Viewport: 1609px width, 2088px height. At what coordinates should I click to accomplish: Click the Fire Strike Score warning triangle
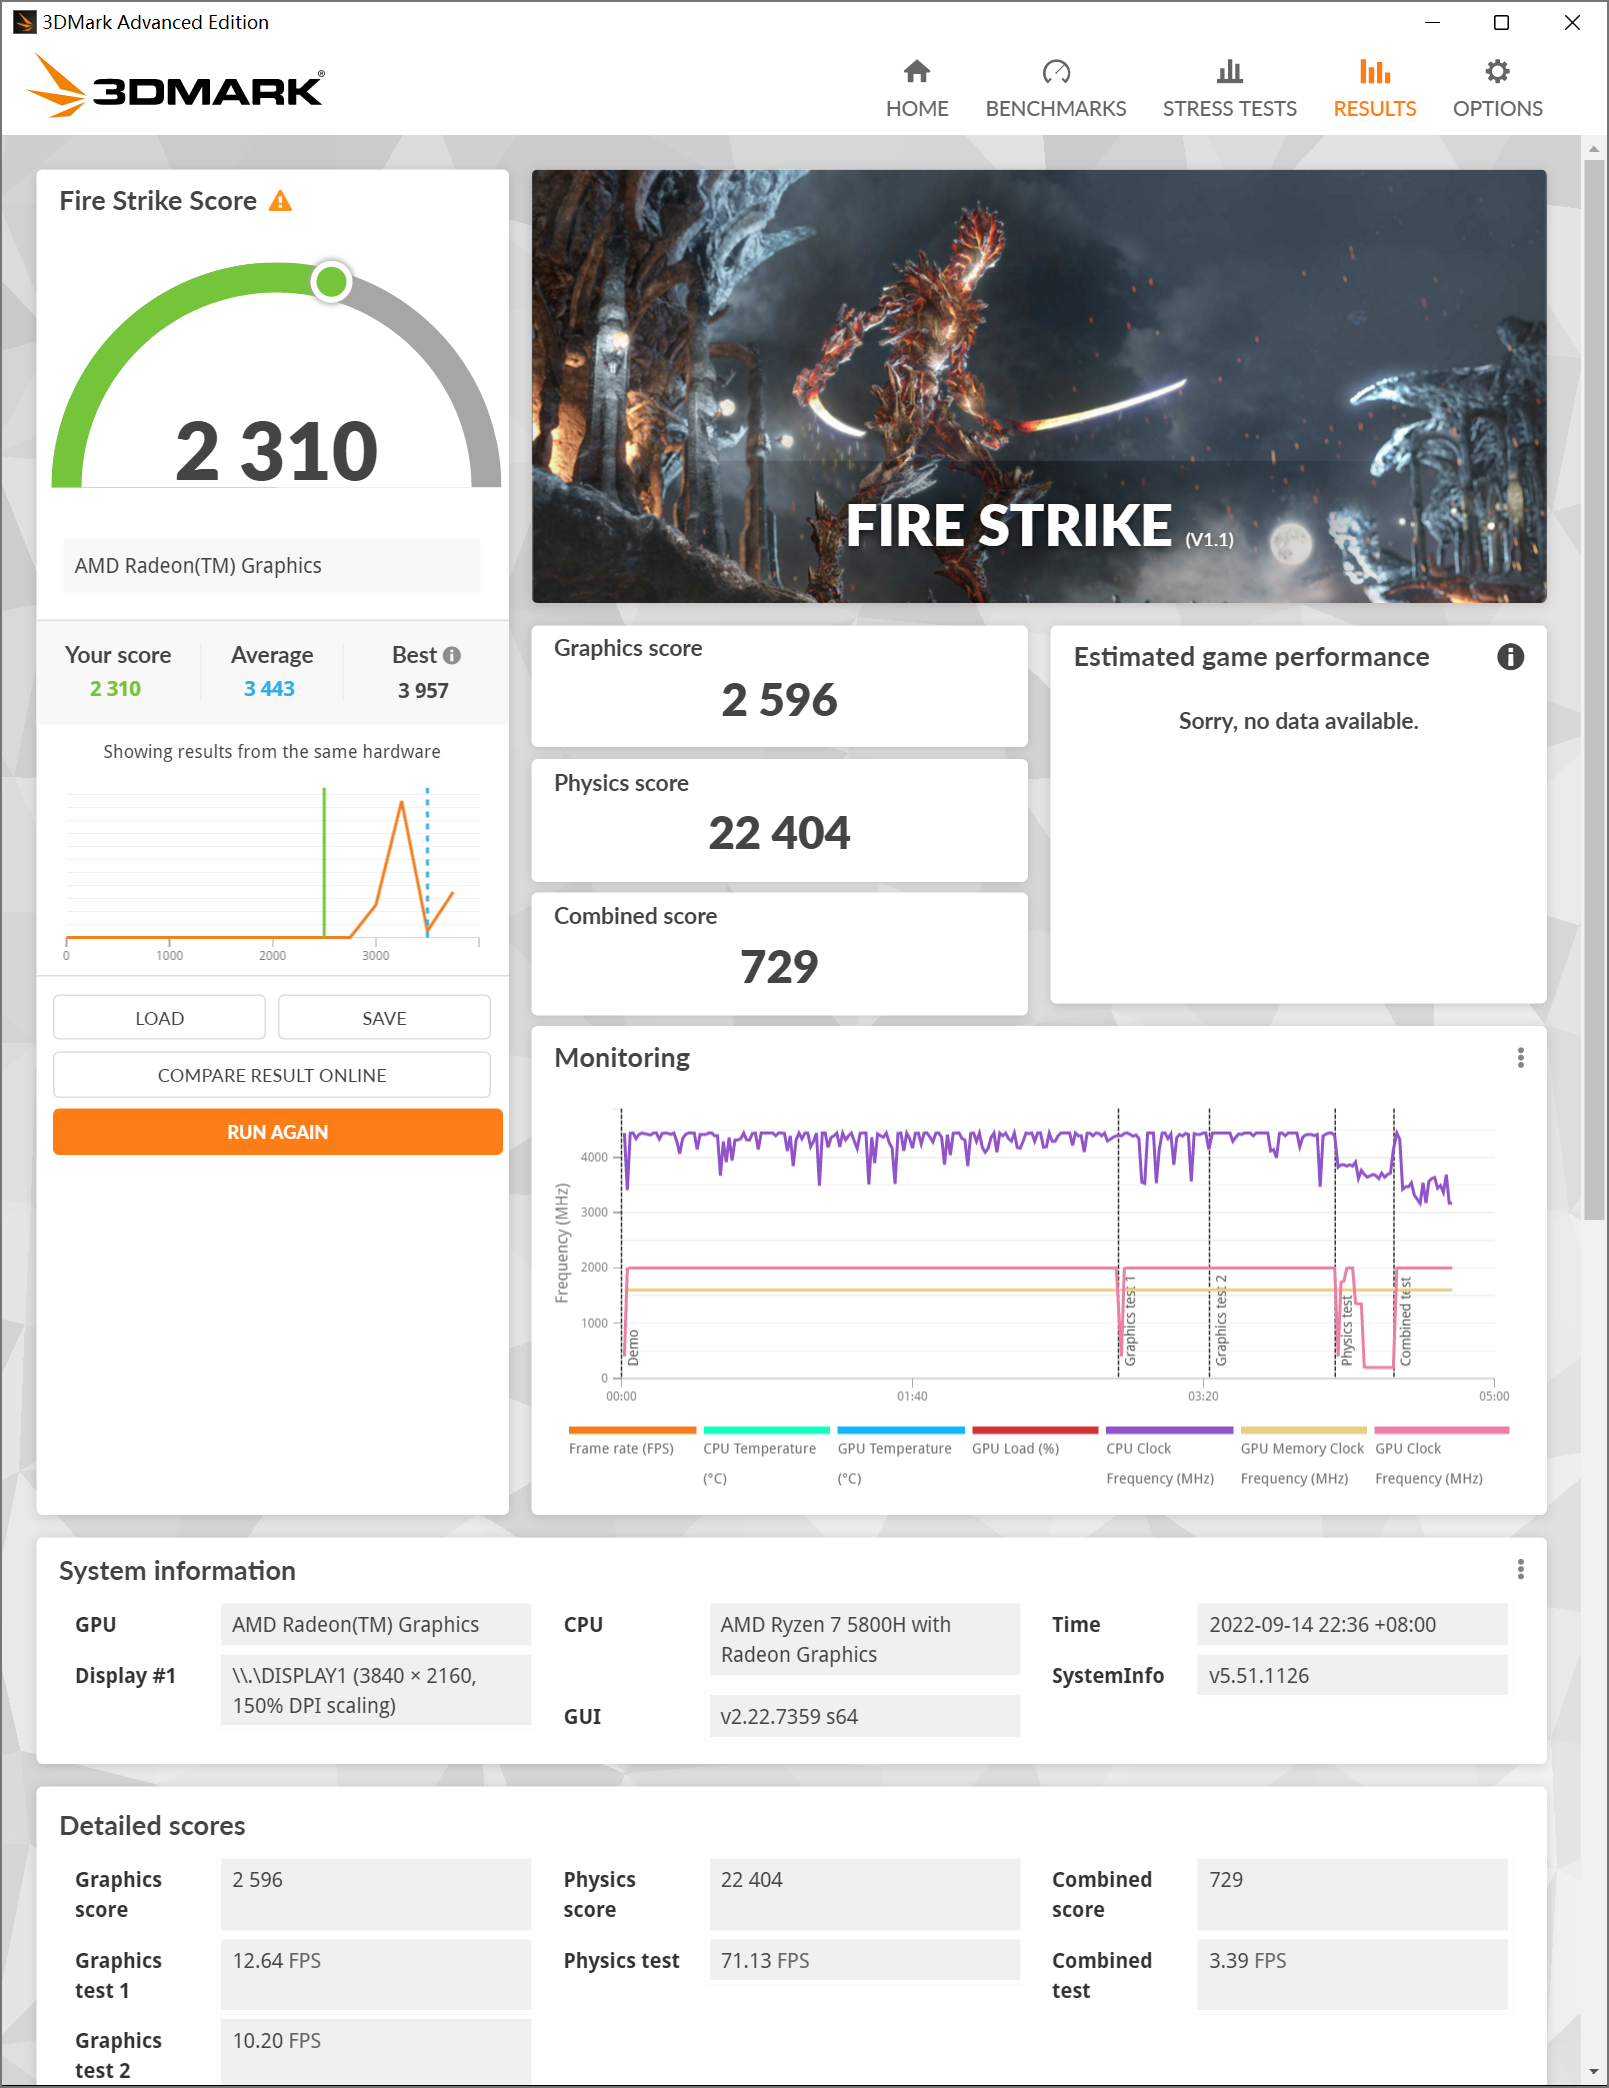click(x=281, y=201)
